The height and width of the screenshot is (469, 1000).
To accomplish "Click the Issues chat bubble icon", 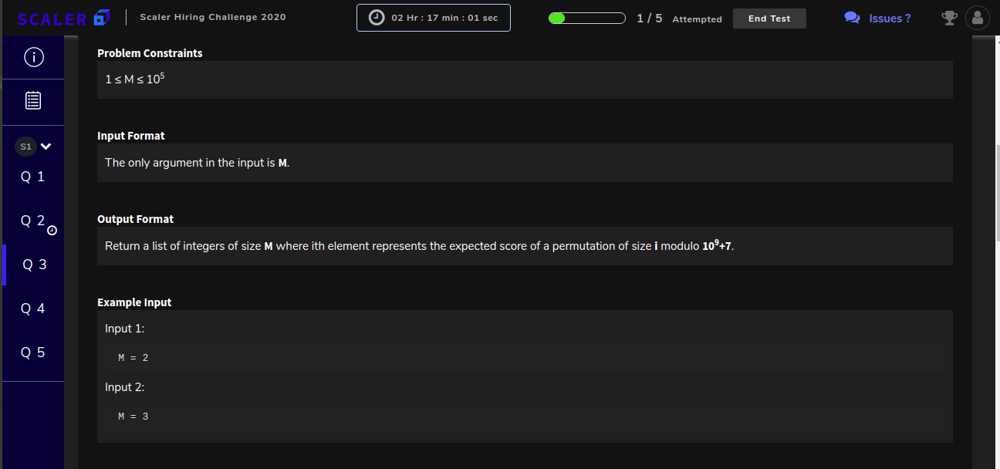I will click(852, 18).
